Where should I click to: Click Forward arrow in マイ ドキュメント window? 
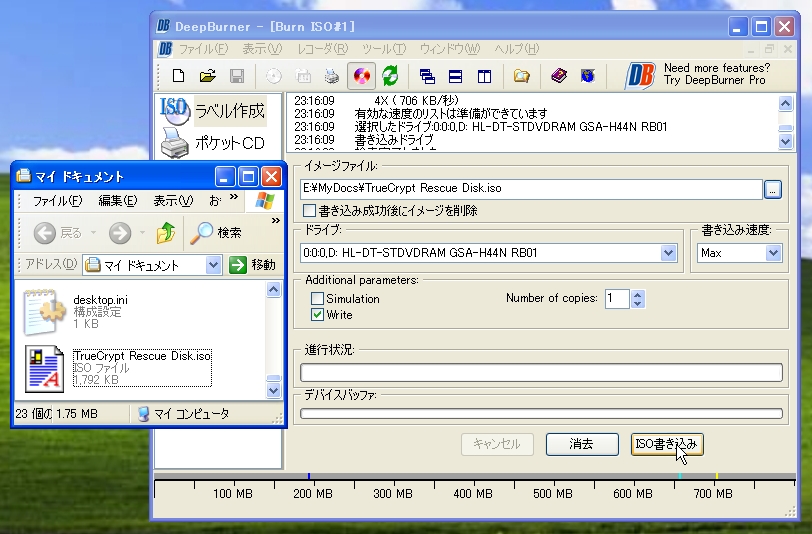click(120, 233)
